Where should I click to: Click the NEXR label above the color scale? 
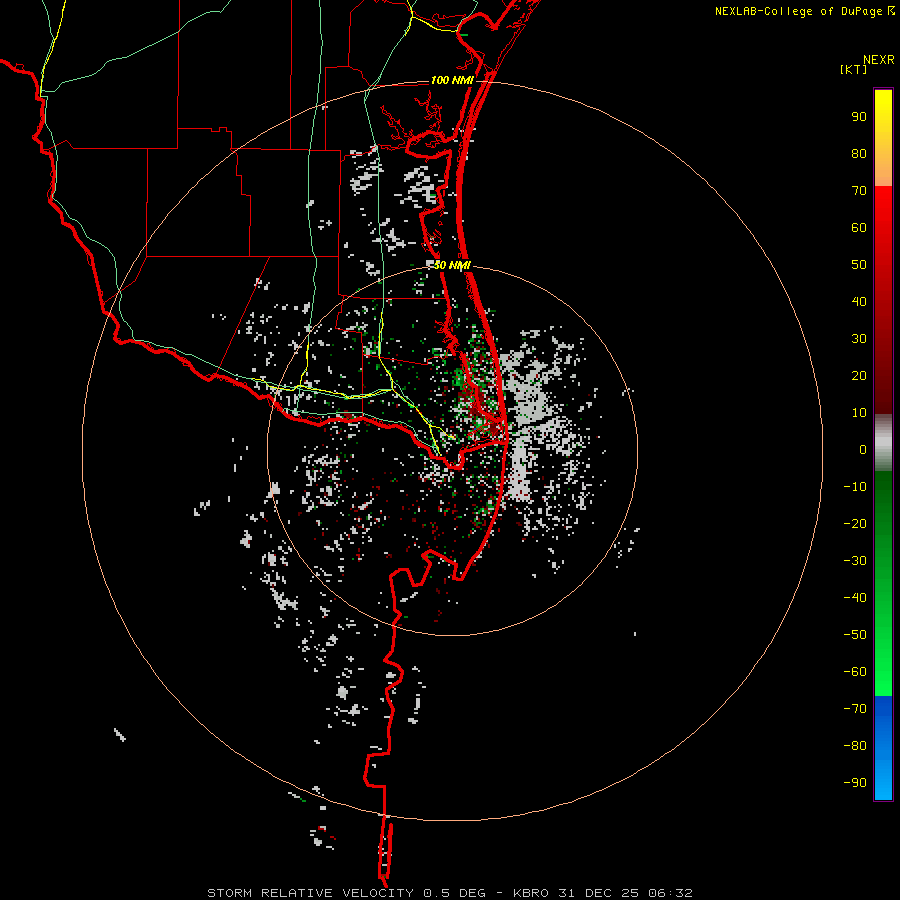click(x=878, y=60)
